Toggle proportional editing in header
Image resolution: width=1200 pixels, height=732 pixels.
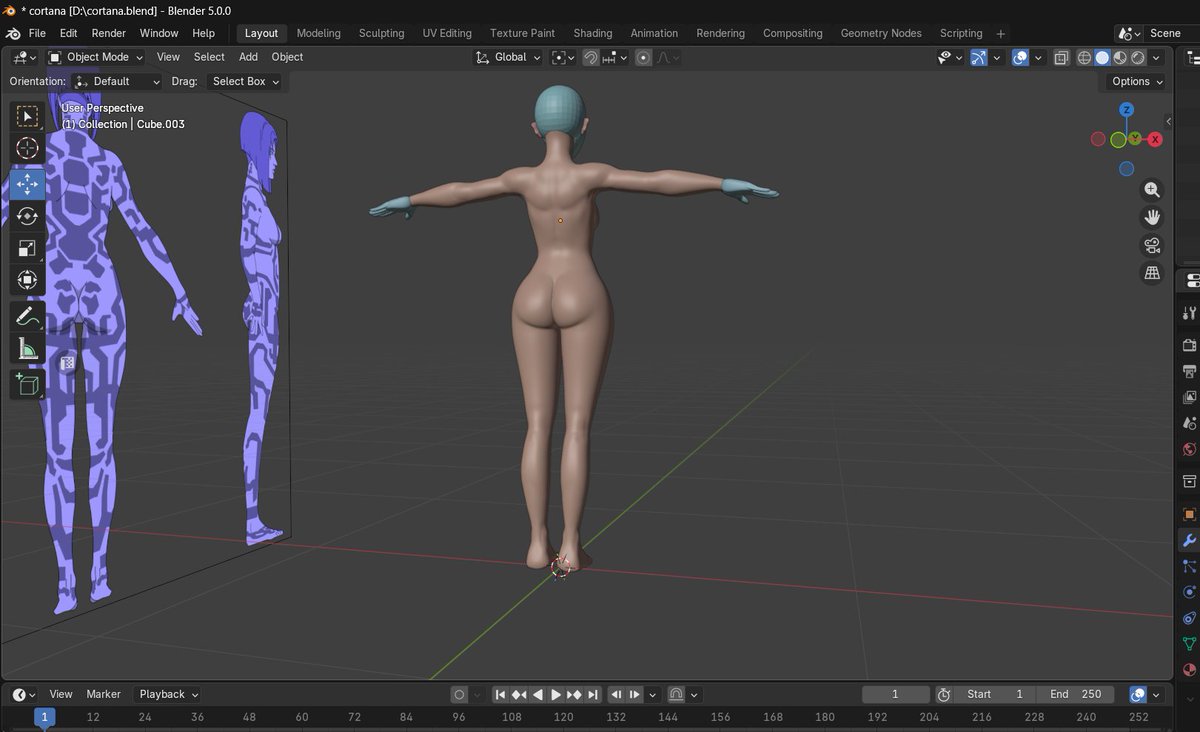point(642,57)
